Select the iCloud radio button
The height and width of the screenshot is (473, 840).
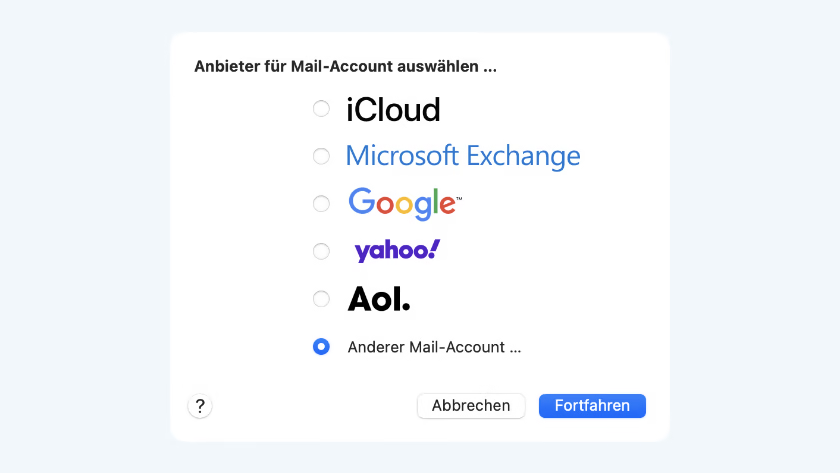tap(321, 109)
